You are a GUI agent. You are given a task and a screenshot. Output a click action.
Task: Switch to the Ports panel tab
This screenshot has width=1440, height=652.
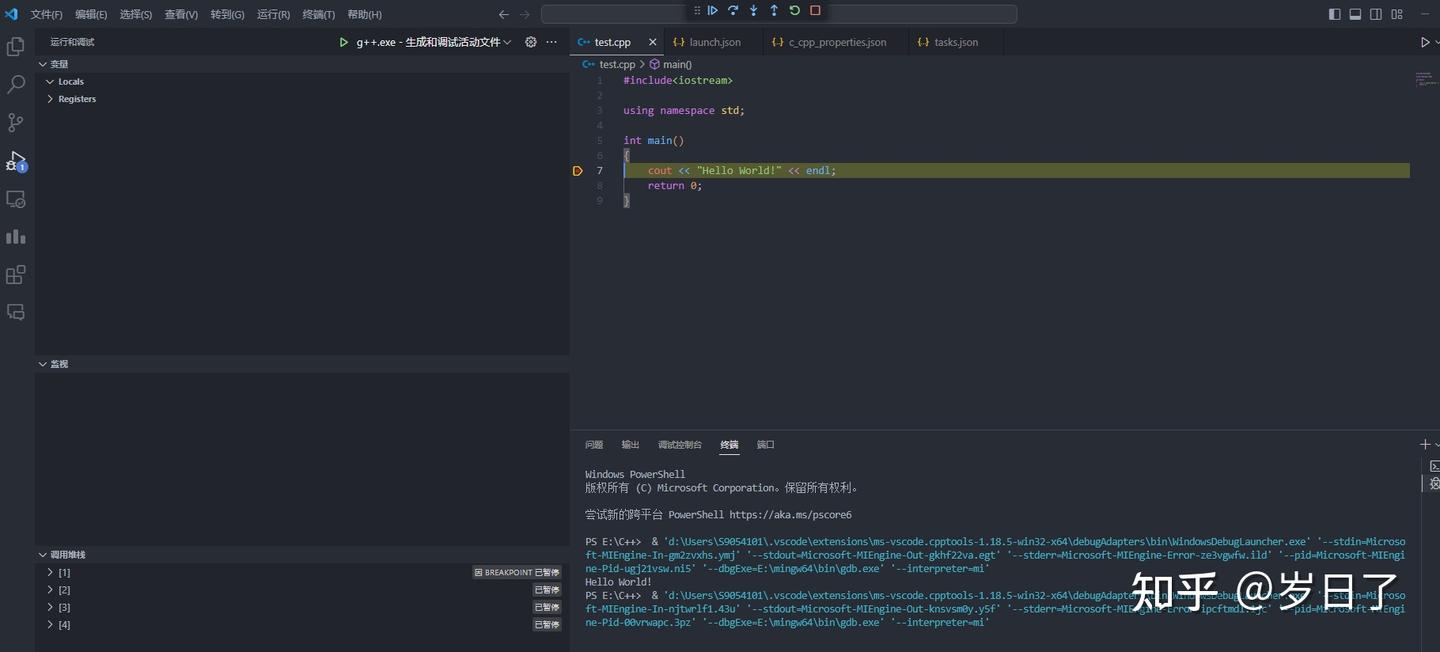765,444
